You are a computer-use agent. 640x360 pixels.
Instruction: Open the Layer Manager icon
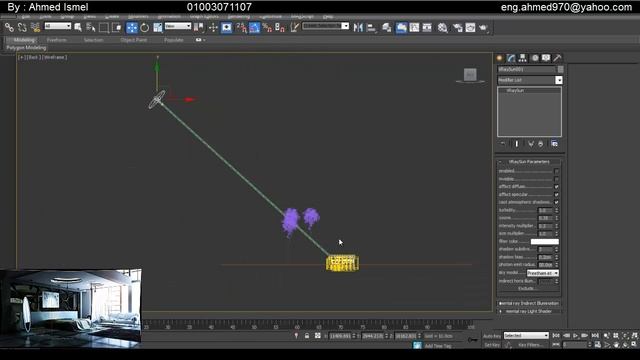coord(387,27)
